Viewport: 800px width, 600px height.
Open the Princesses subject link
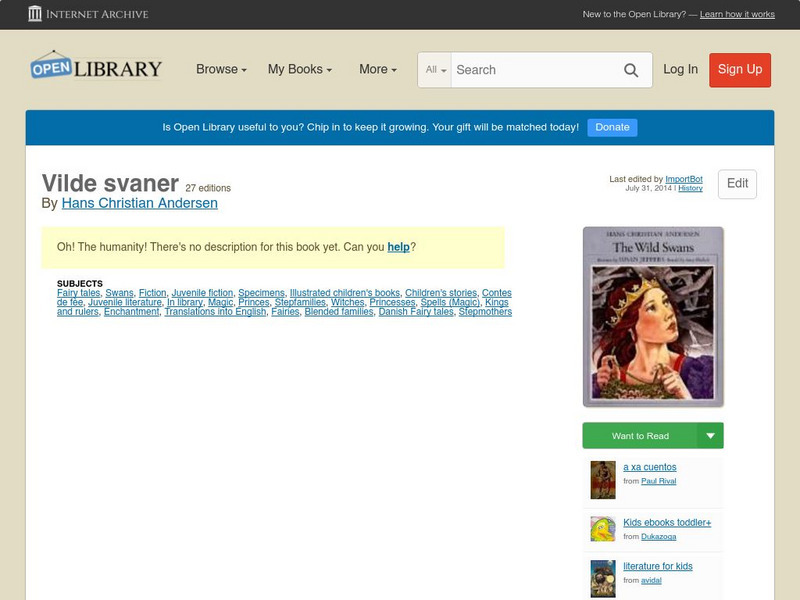[x=392, y=302]
